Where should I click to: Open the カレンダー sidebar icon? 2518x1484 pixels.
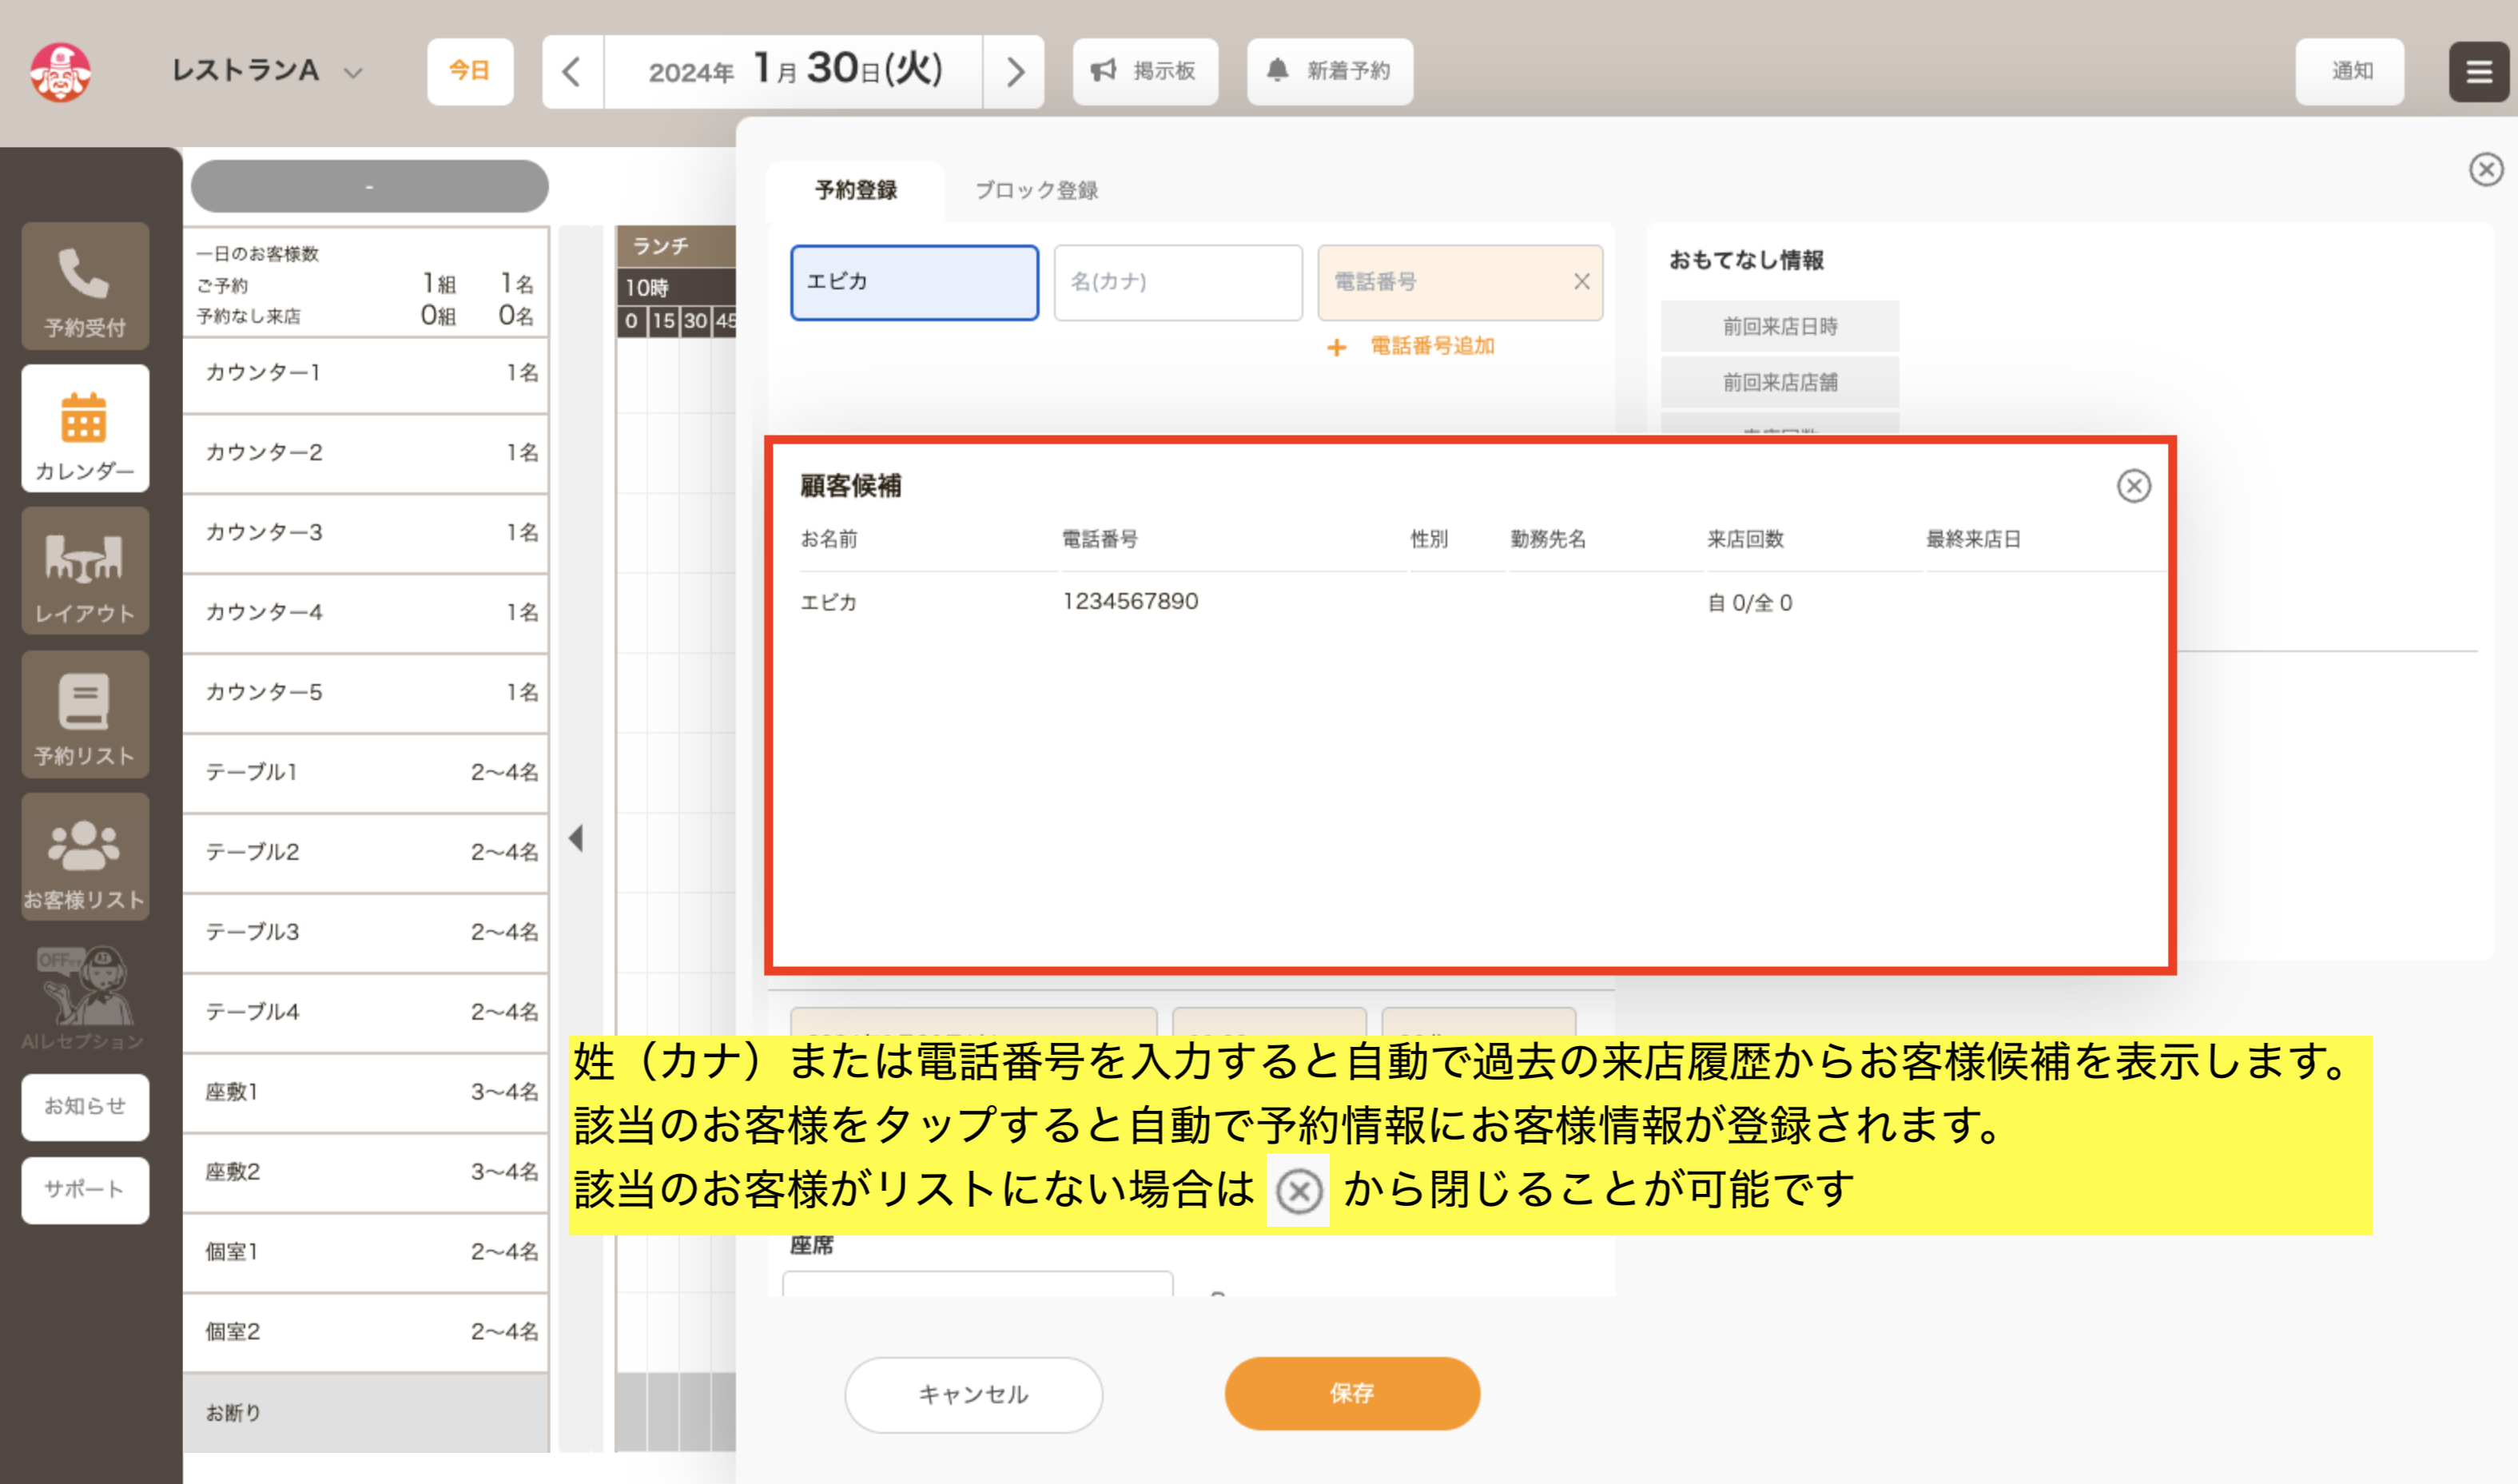click(85, 428)
